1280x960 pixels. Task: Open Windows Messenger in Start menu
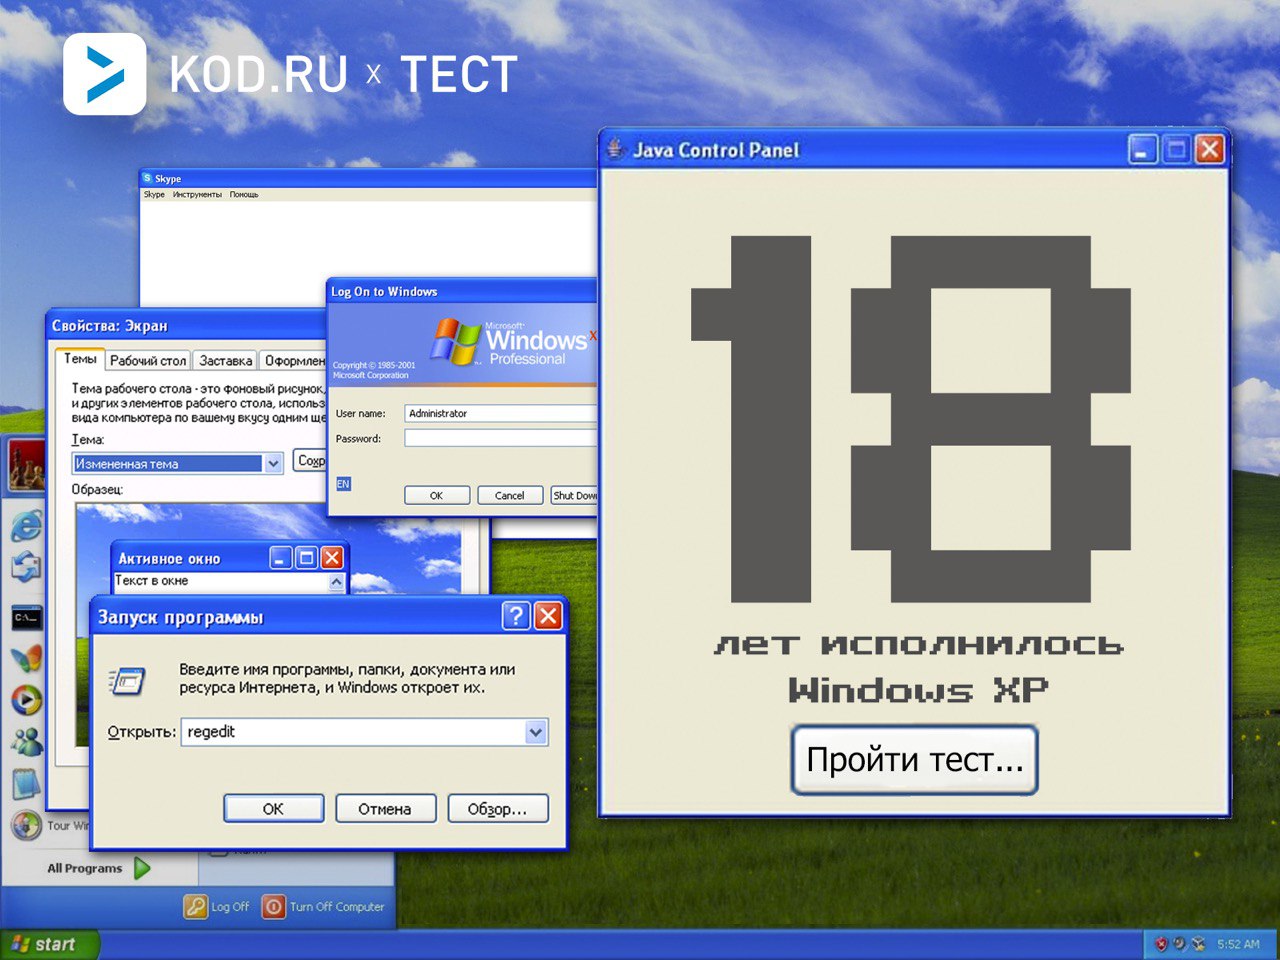coord(26,741)
